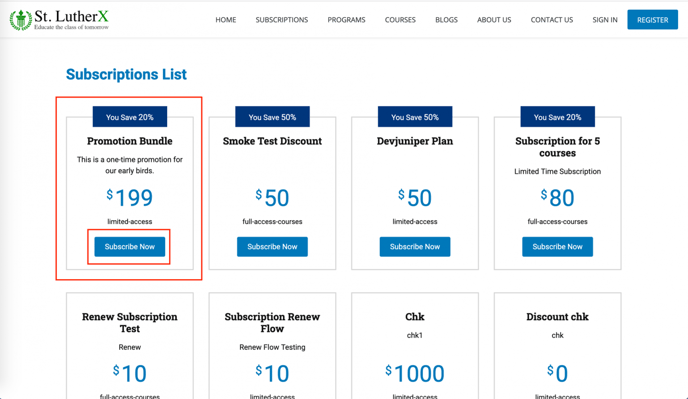Click the Limited Time Subscription description
Image resolution: width=688 pixels, height=399 pixels.
click(558, 171)
